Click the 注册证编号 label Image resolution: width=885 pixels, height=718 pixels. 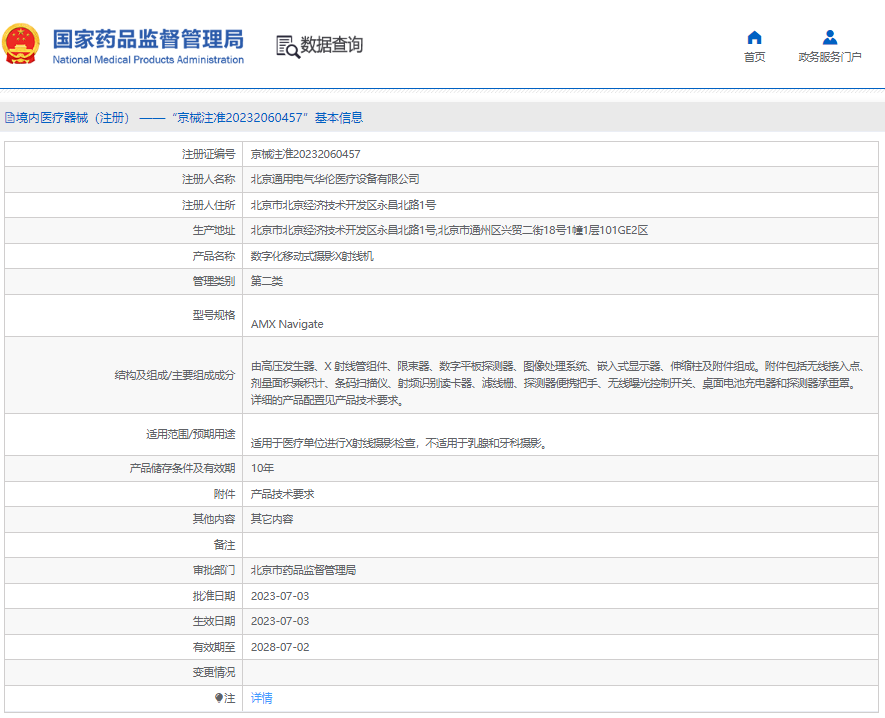208,154
